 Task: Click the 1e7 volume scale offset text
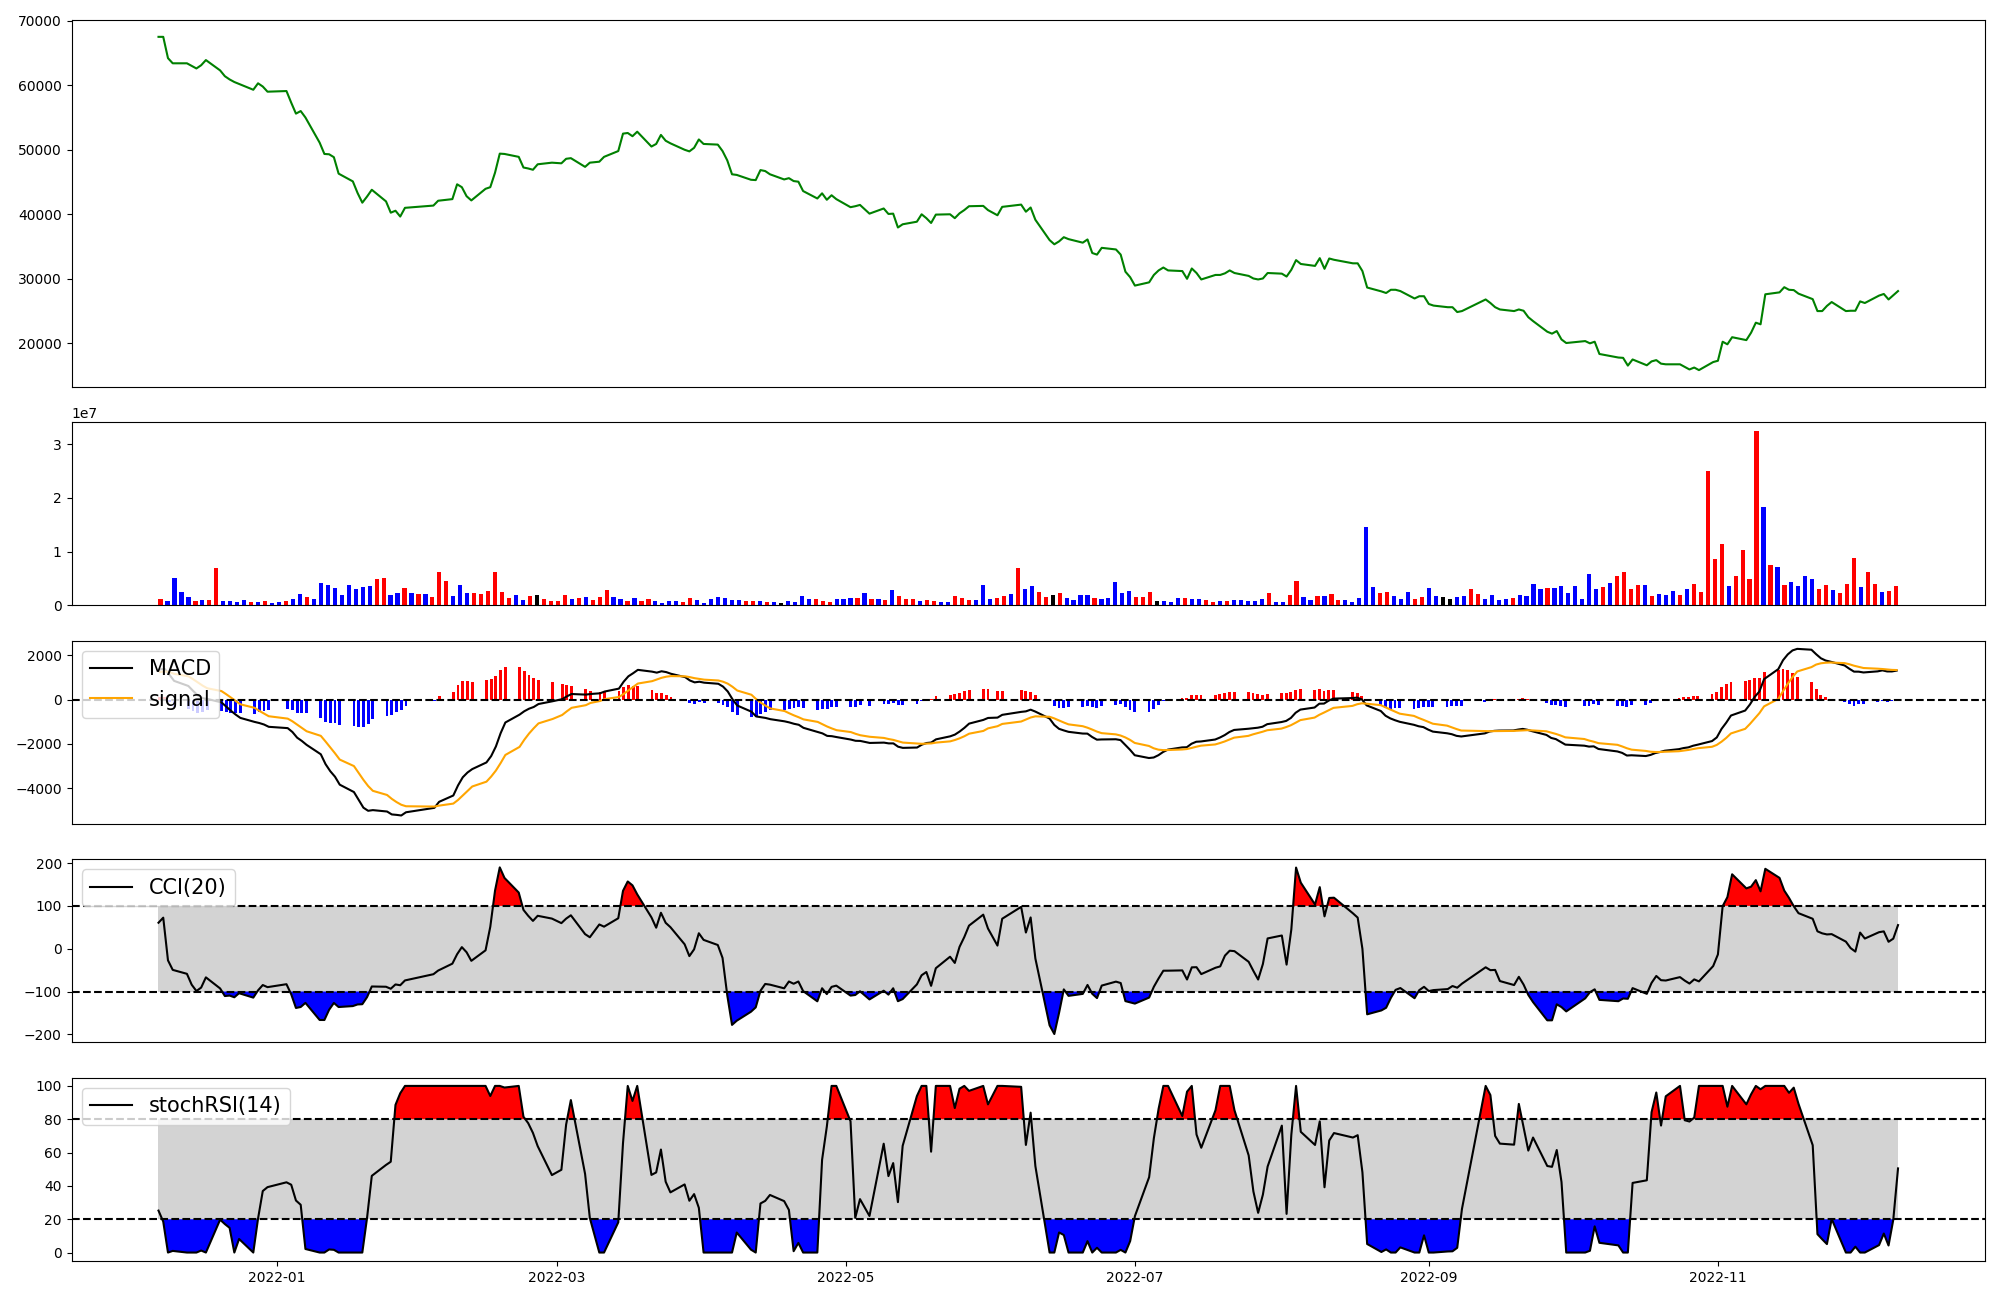84,413
